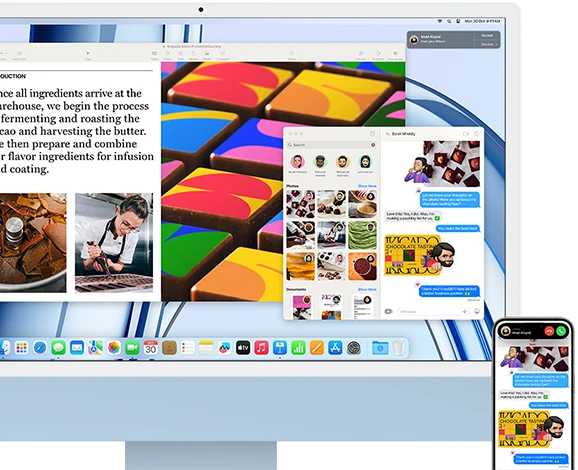578x470 pixels.
Task: Add a Comment from the Keynote toolbar
Action: [x=223, y=55]
